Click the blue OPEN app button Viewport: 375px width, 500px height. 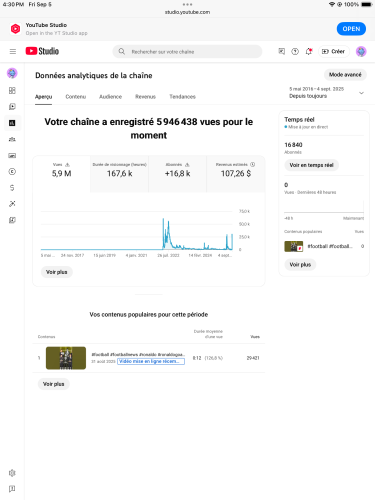pyautogui.click(x=351, y=29)
